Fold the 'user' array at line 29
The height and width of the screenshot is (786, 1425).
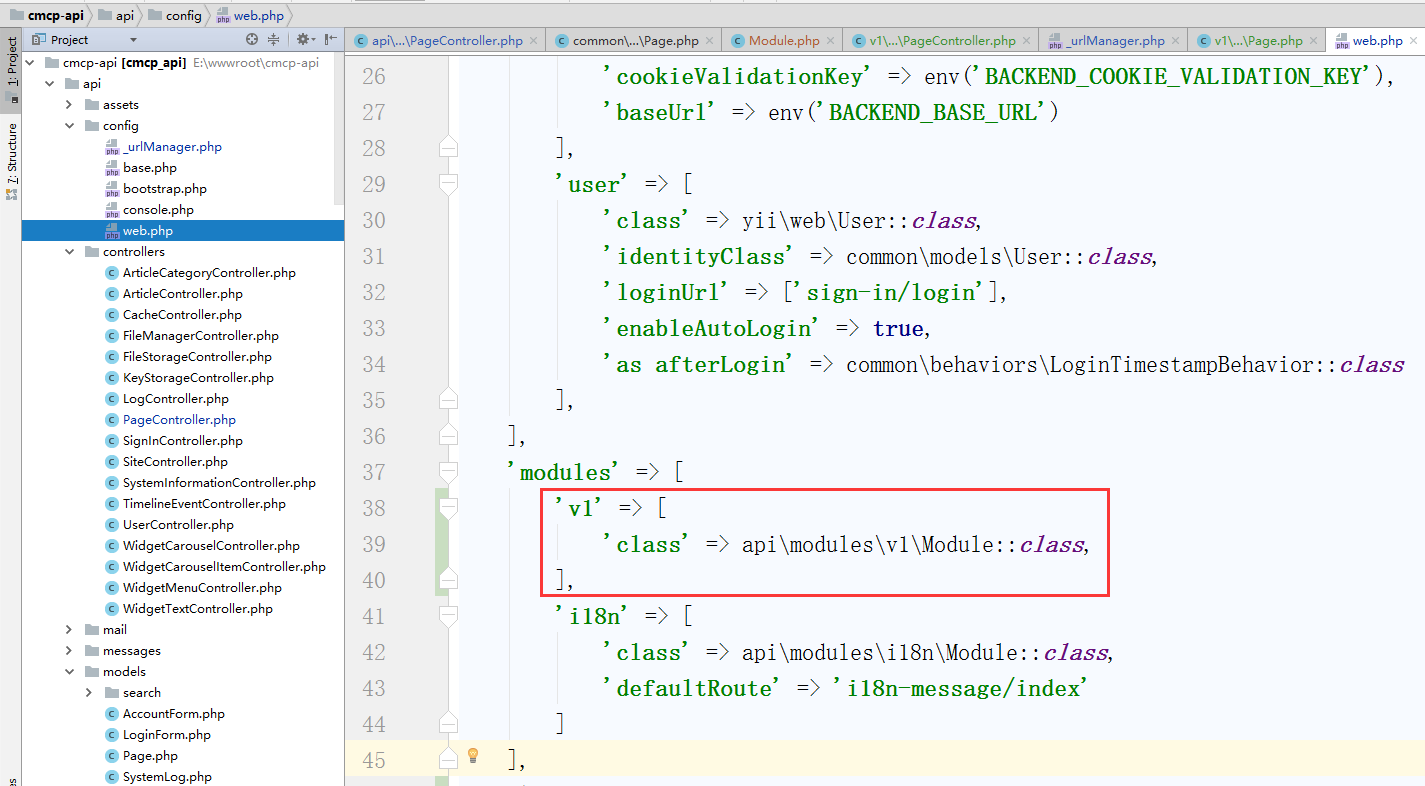[448, 184]
